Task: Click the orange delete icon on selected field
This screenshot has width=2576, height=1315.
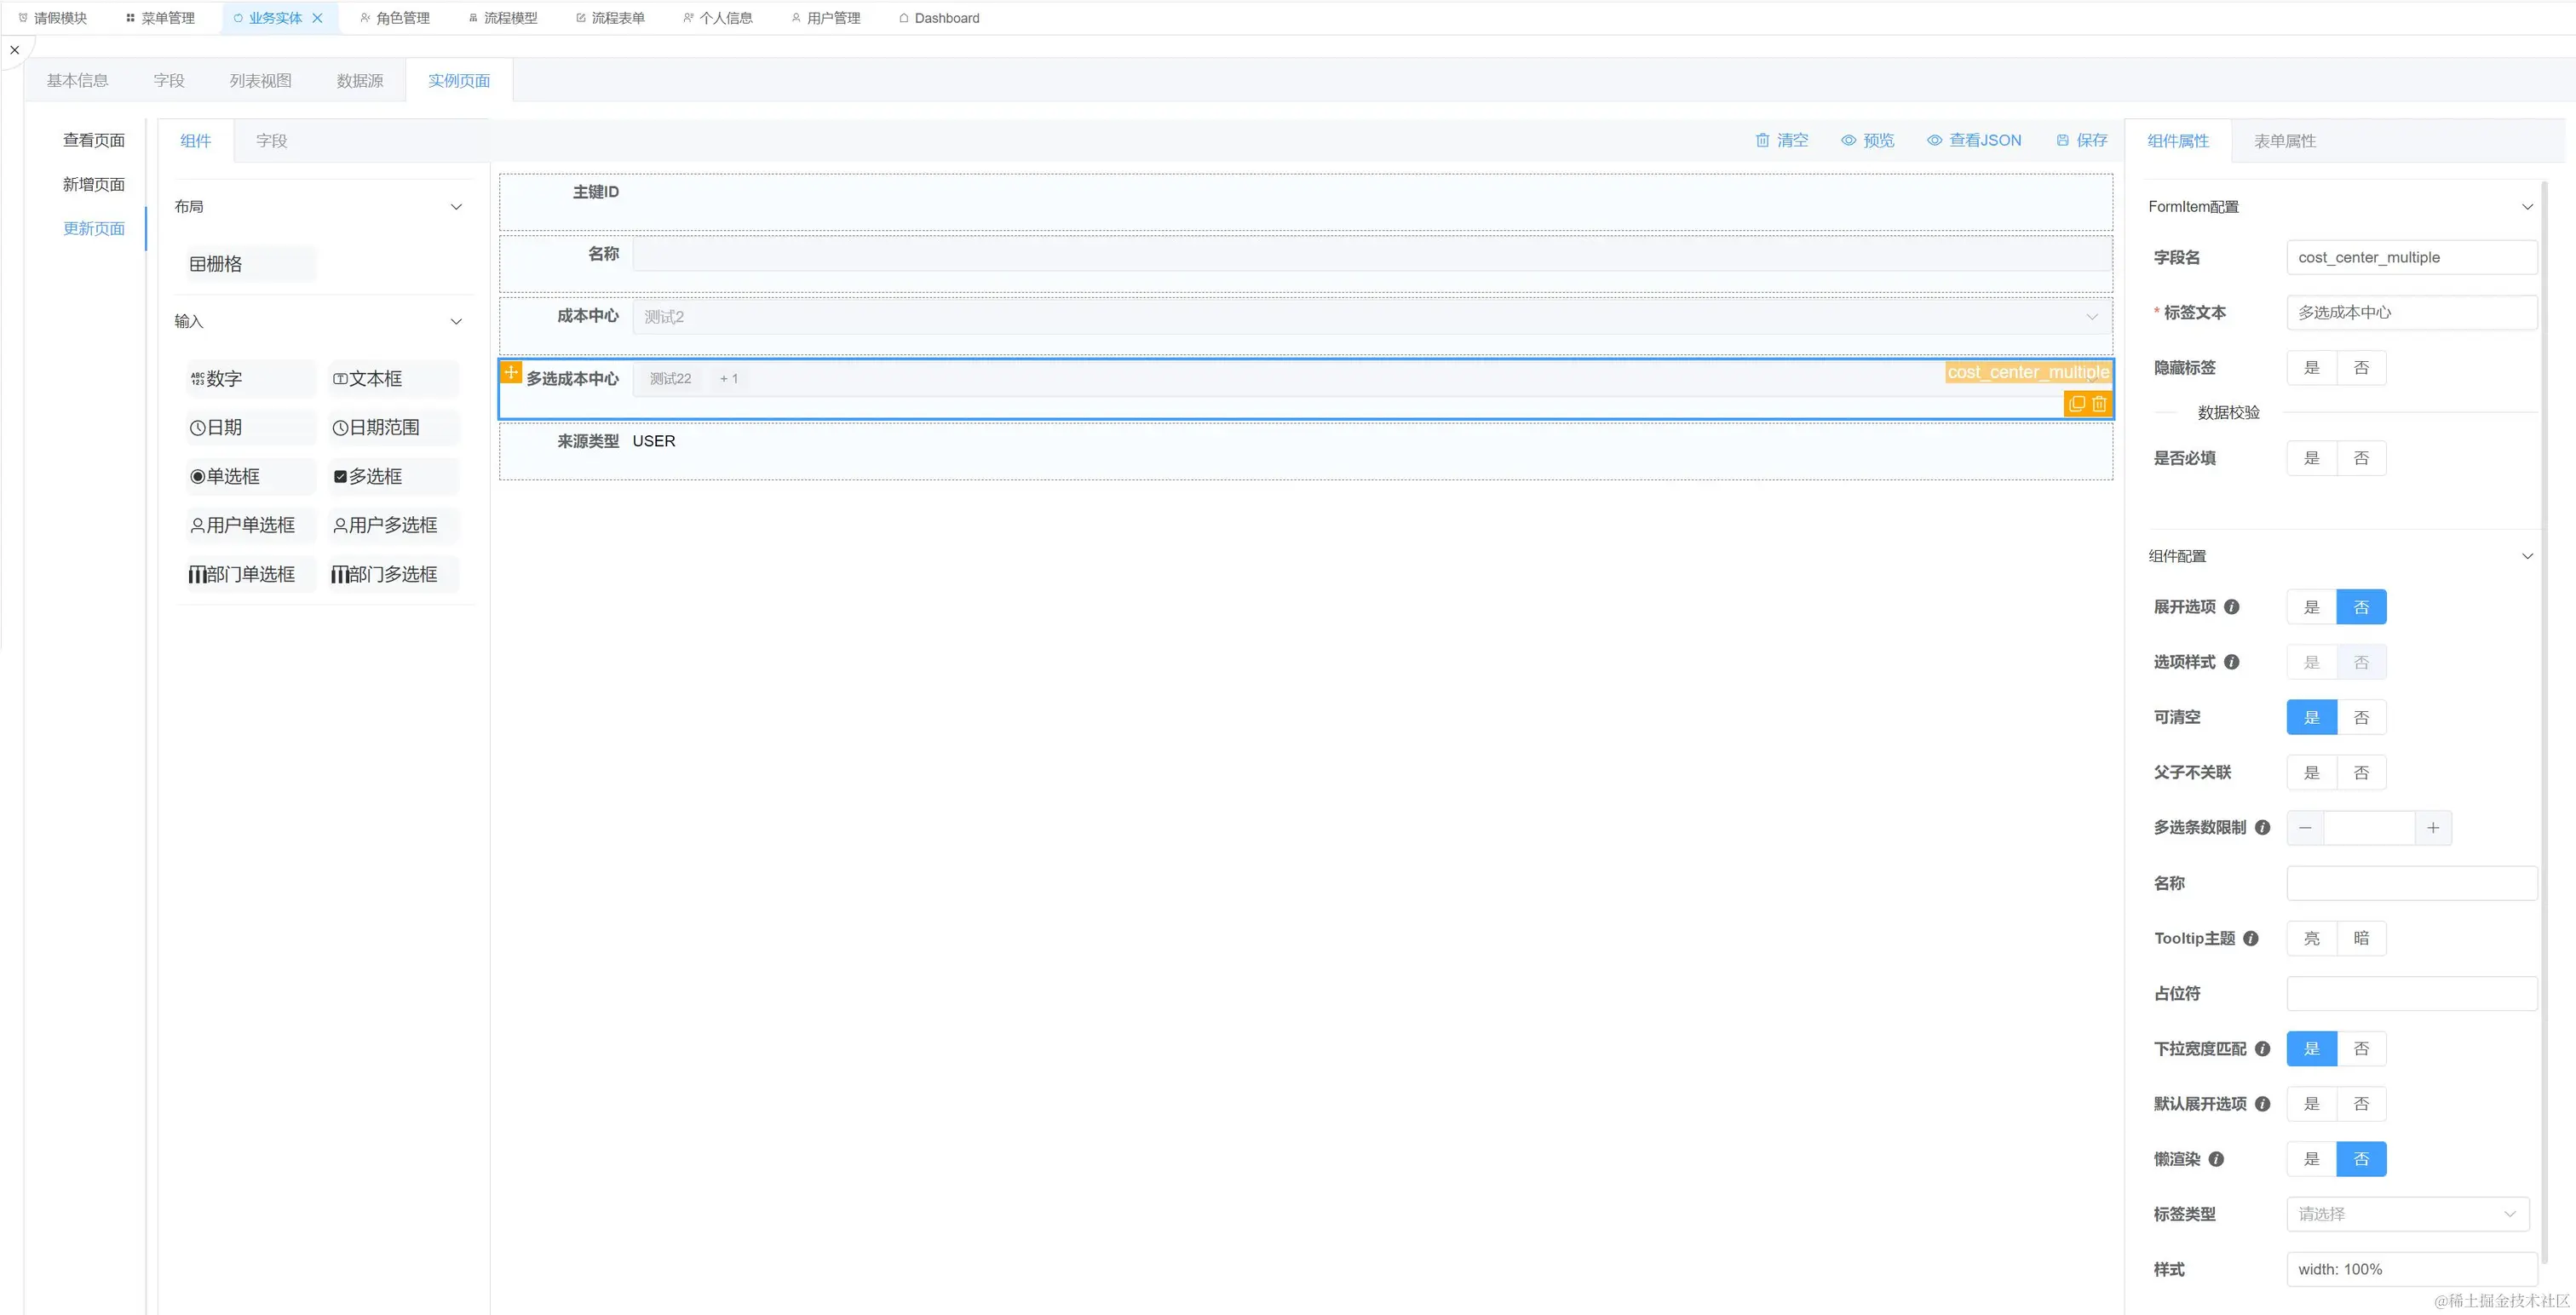Action: tap(2099, 404)
